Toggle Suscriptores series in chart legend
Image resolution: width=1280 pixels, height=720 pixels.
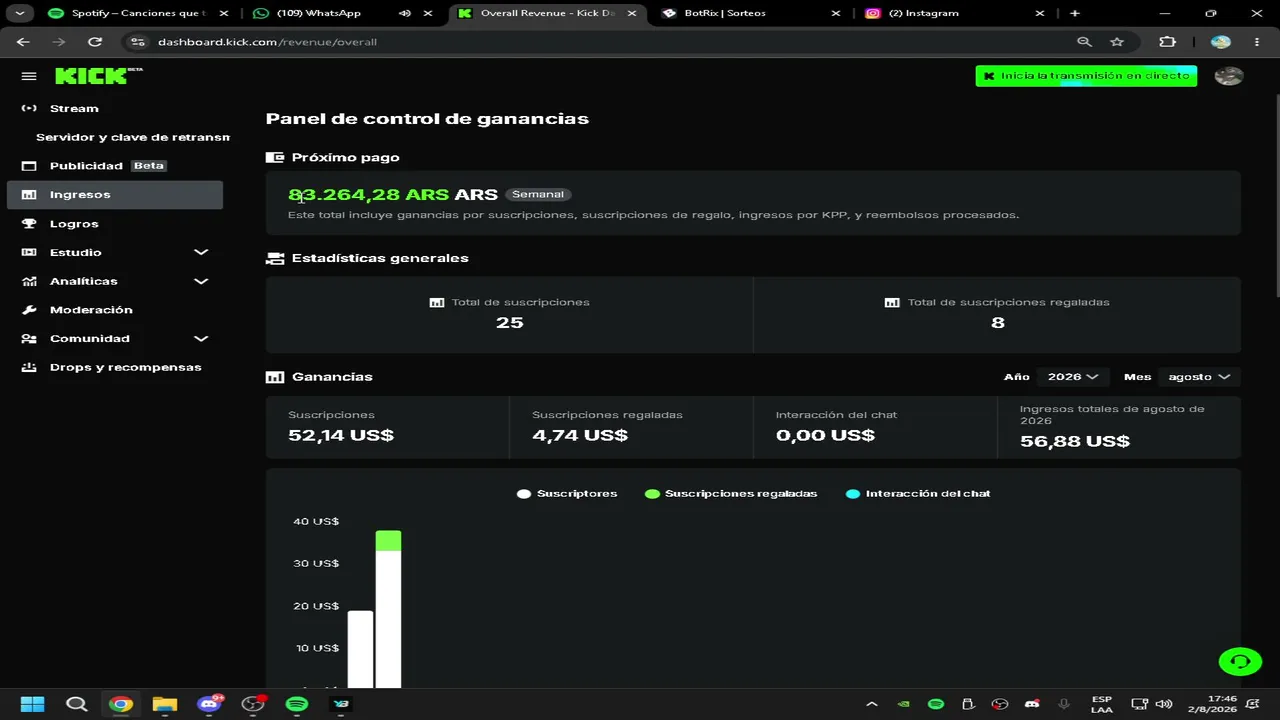(x=567, y=493)
